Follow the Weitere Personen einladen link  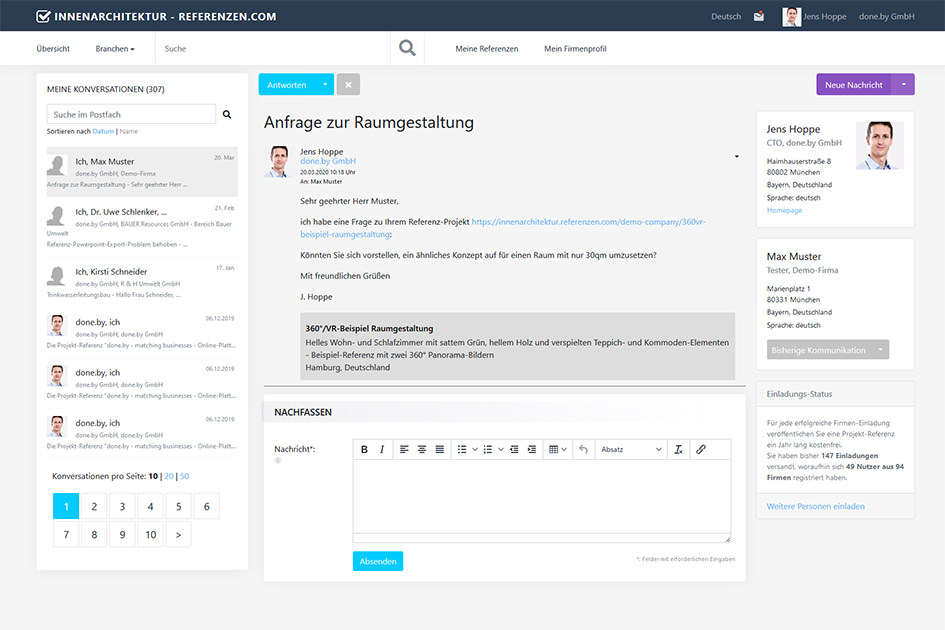tap(815, 507)
